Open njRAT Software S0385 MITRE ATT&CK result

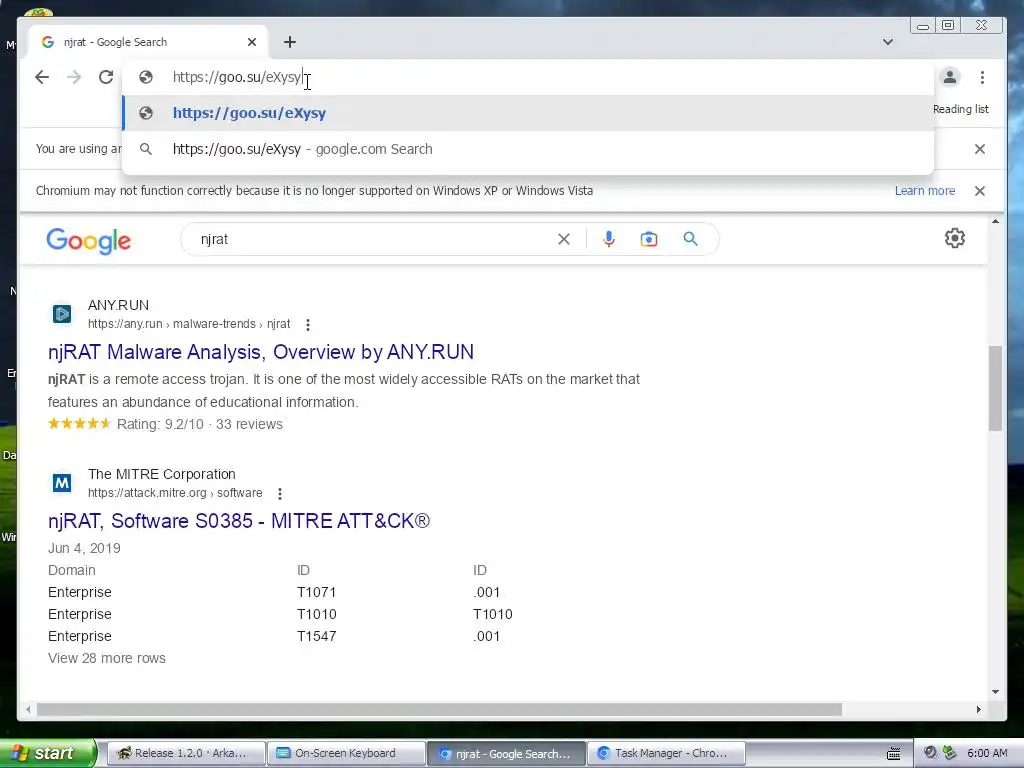pyautogui.click(x=239, y=521)
